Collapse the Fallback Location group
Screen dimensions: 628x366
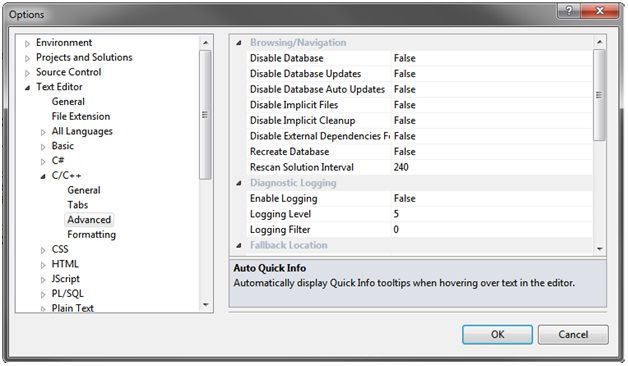tap(239, 245)
